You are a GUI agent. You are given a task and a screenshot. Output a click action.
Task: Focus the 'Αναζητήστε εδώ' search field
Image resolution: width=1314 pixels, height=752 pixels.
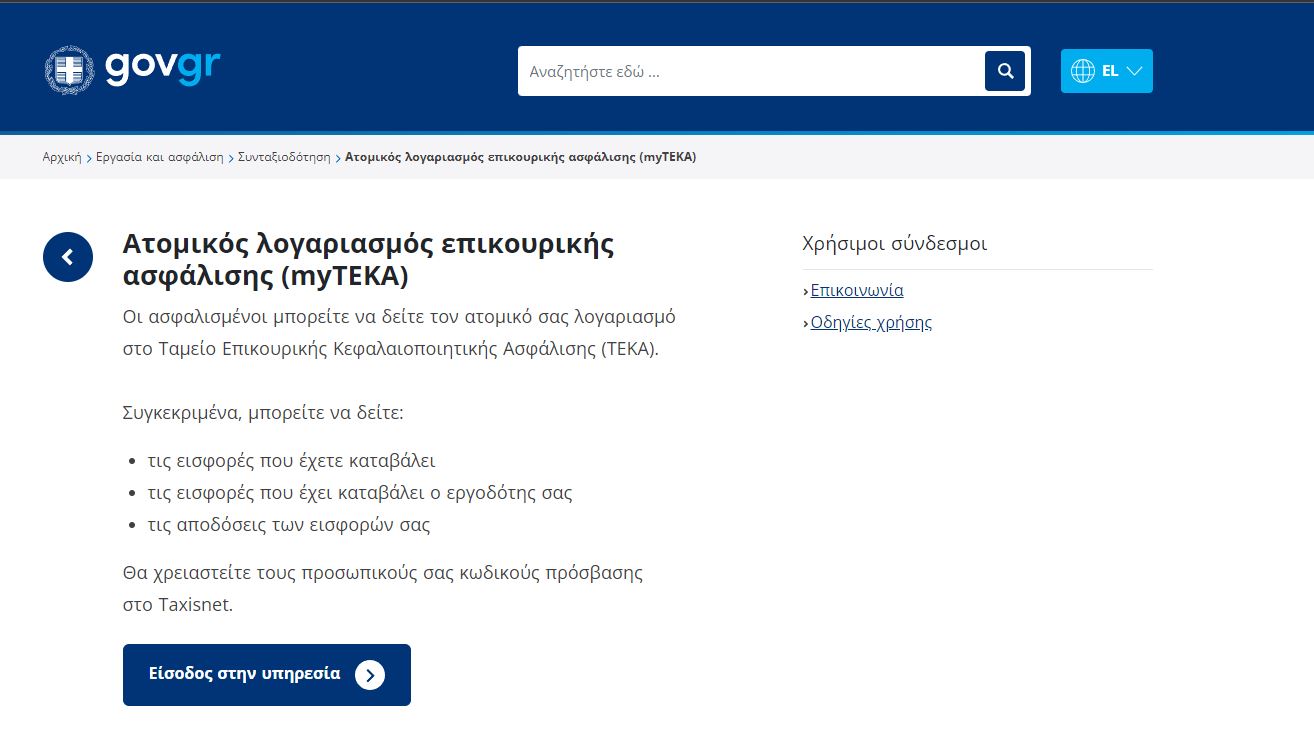[750, 71]
